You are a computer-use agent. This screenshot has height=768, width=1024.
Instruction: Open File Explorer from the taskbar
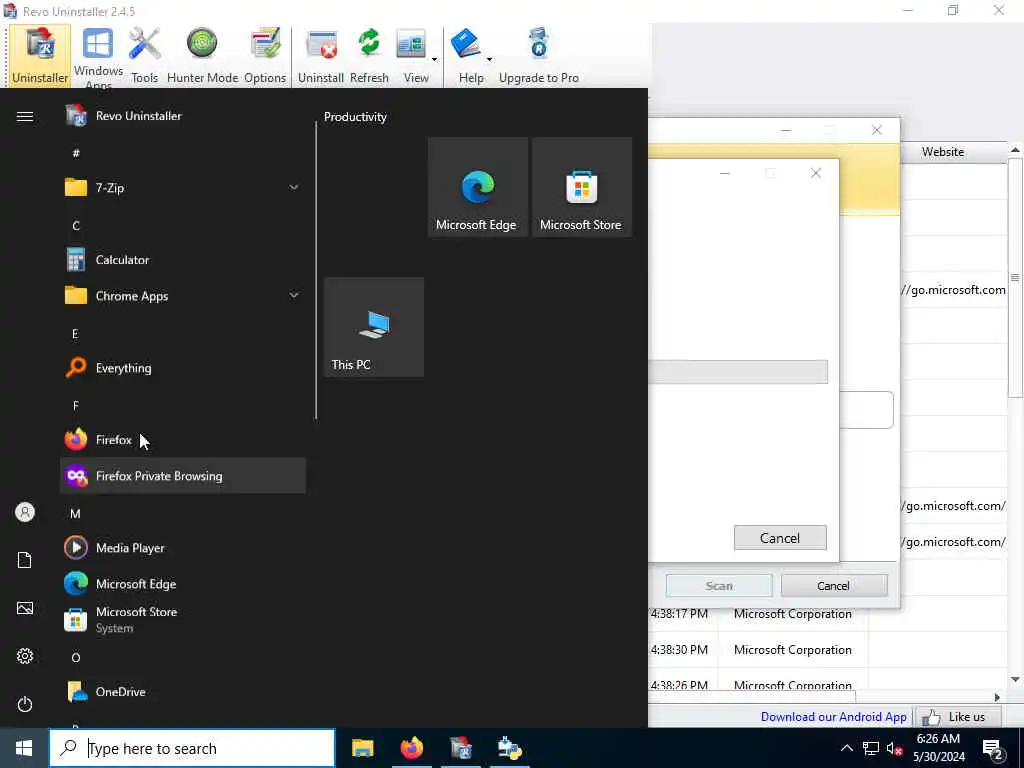coord(362,748)
